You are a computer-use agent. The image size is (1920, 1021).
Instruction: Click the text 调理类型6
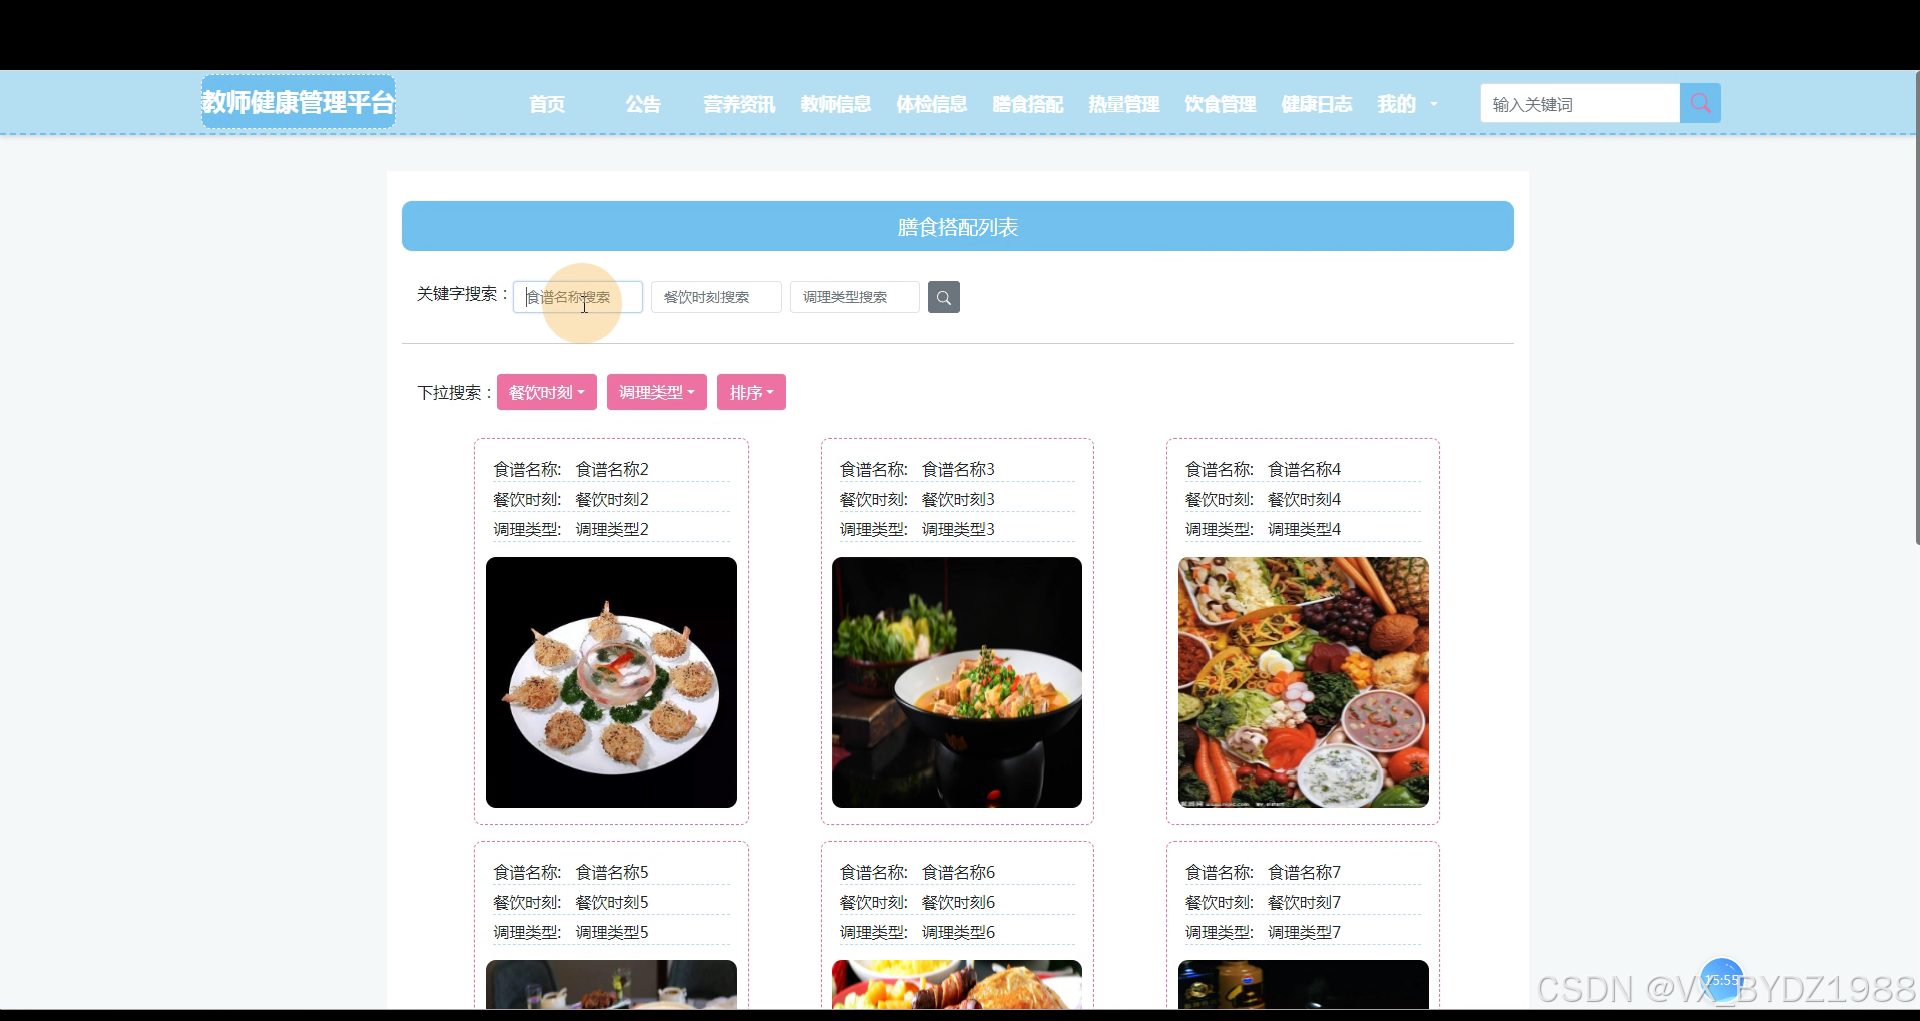tap(958, 932)
